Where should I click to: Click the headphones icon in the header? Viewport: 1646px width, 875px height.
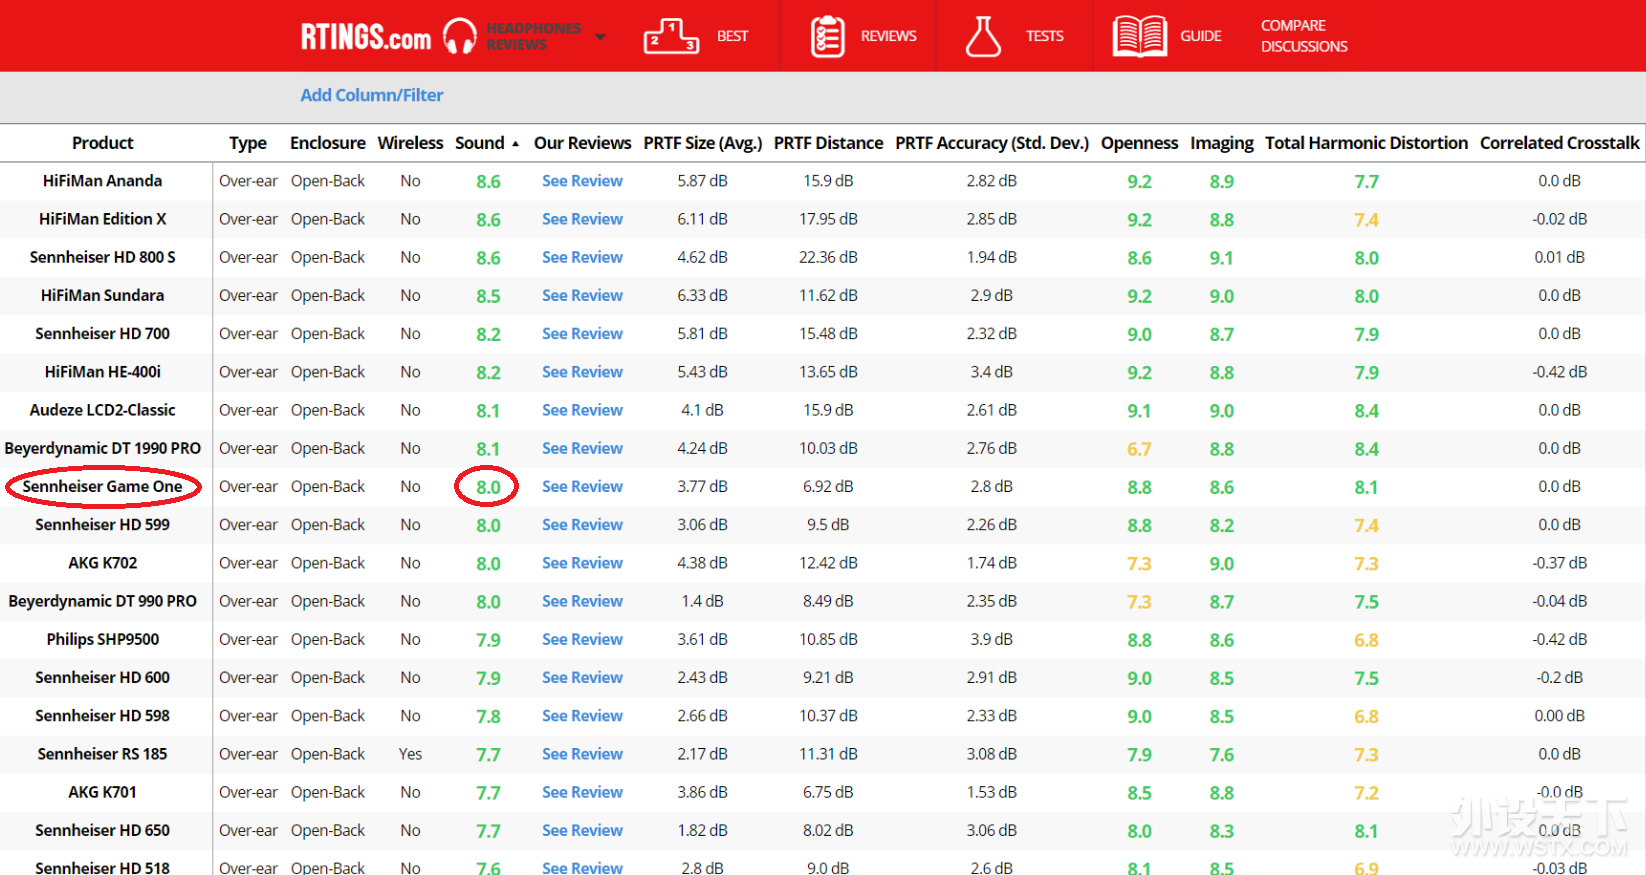pyautogui.click(x=460, y=36)
